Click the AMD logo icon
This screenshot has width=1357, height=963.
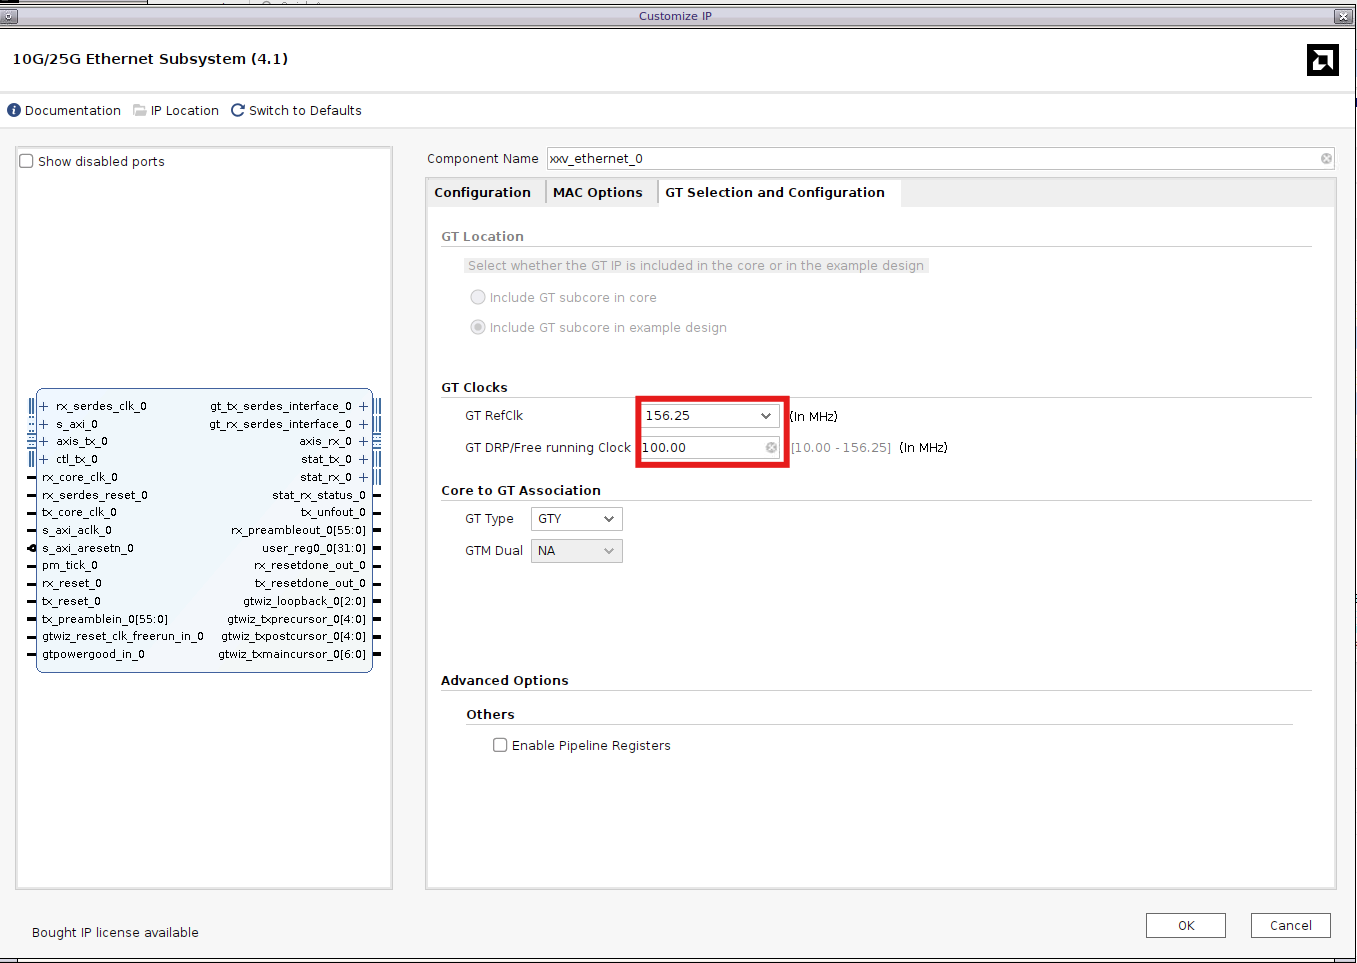tap(1322, 60)
